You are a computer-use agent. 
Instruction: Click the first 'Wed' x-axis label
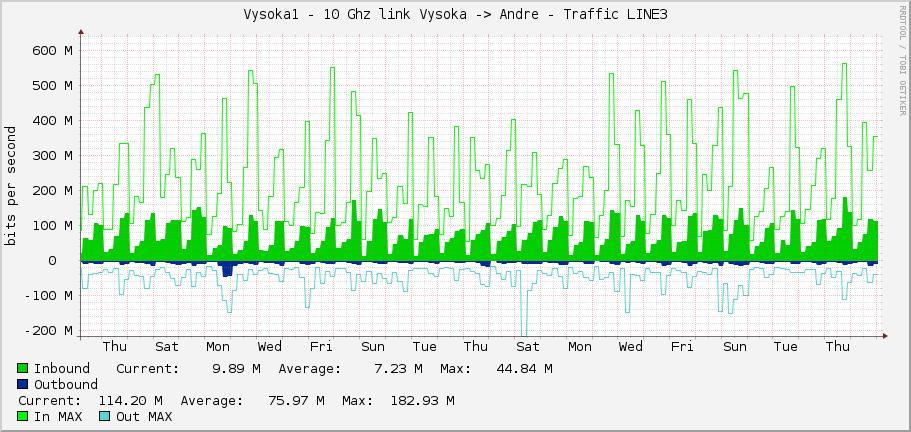(270, 347)
